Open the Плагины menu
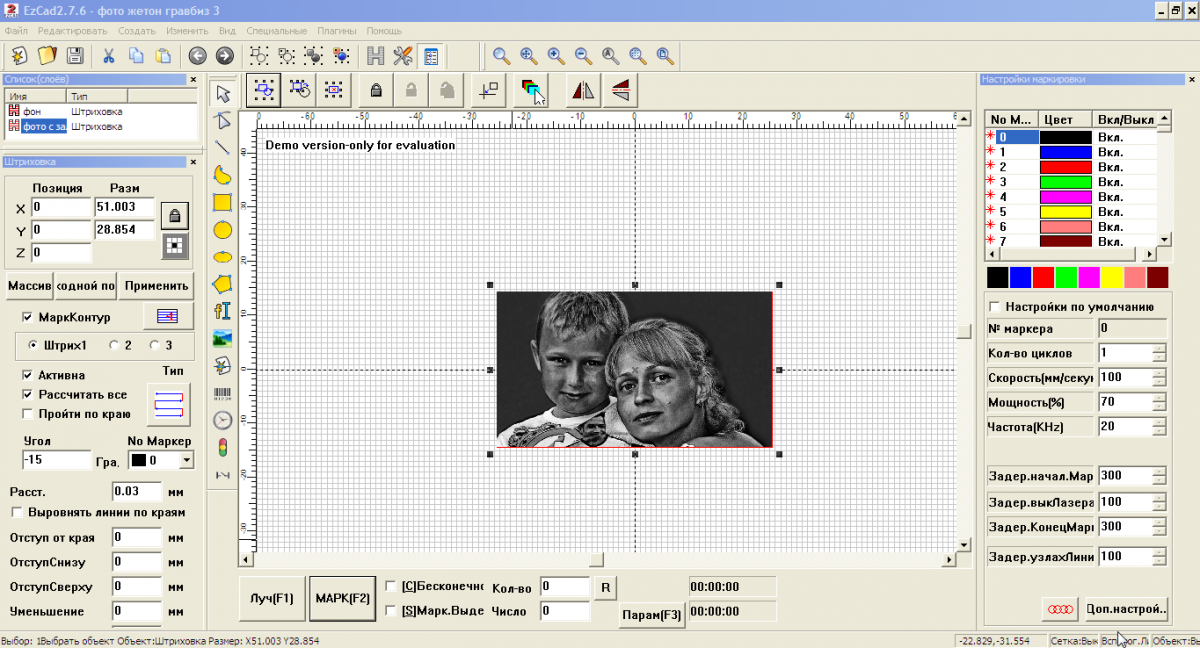 337,31
